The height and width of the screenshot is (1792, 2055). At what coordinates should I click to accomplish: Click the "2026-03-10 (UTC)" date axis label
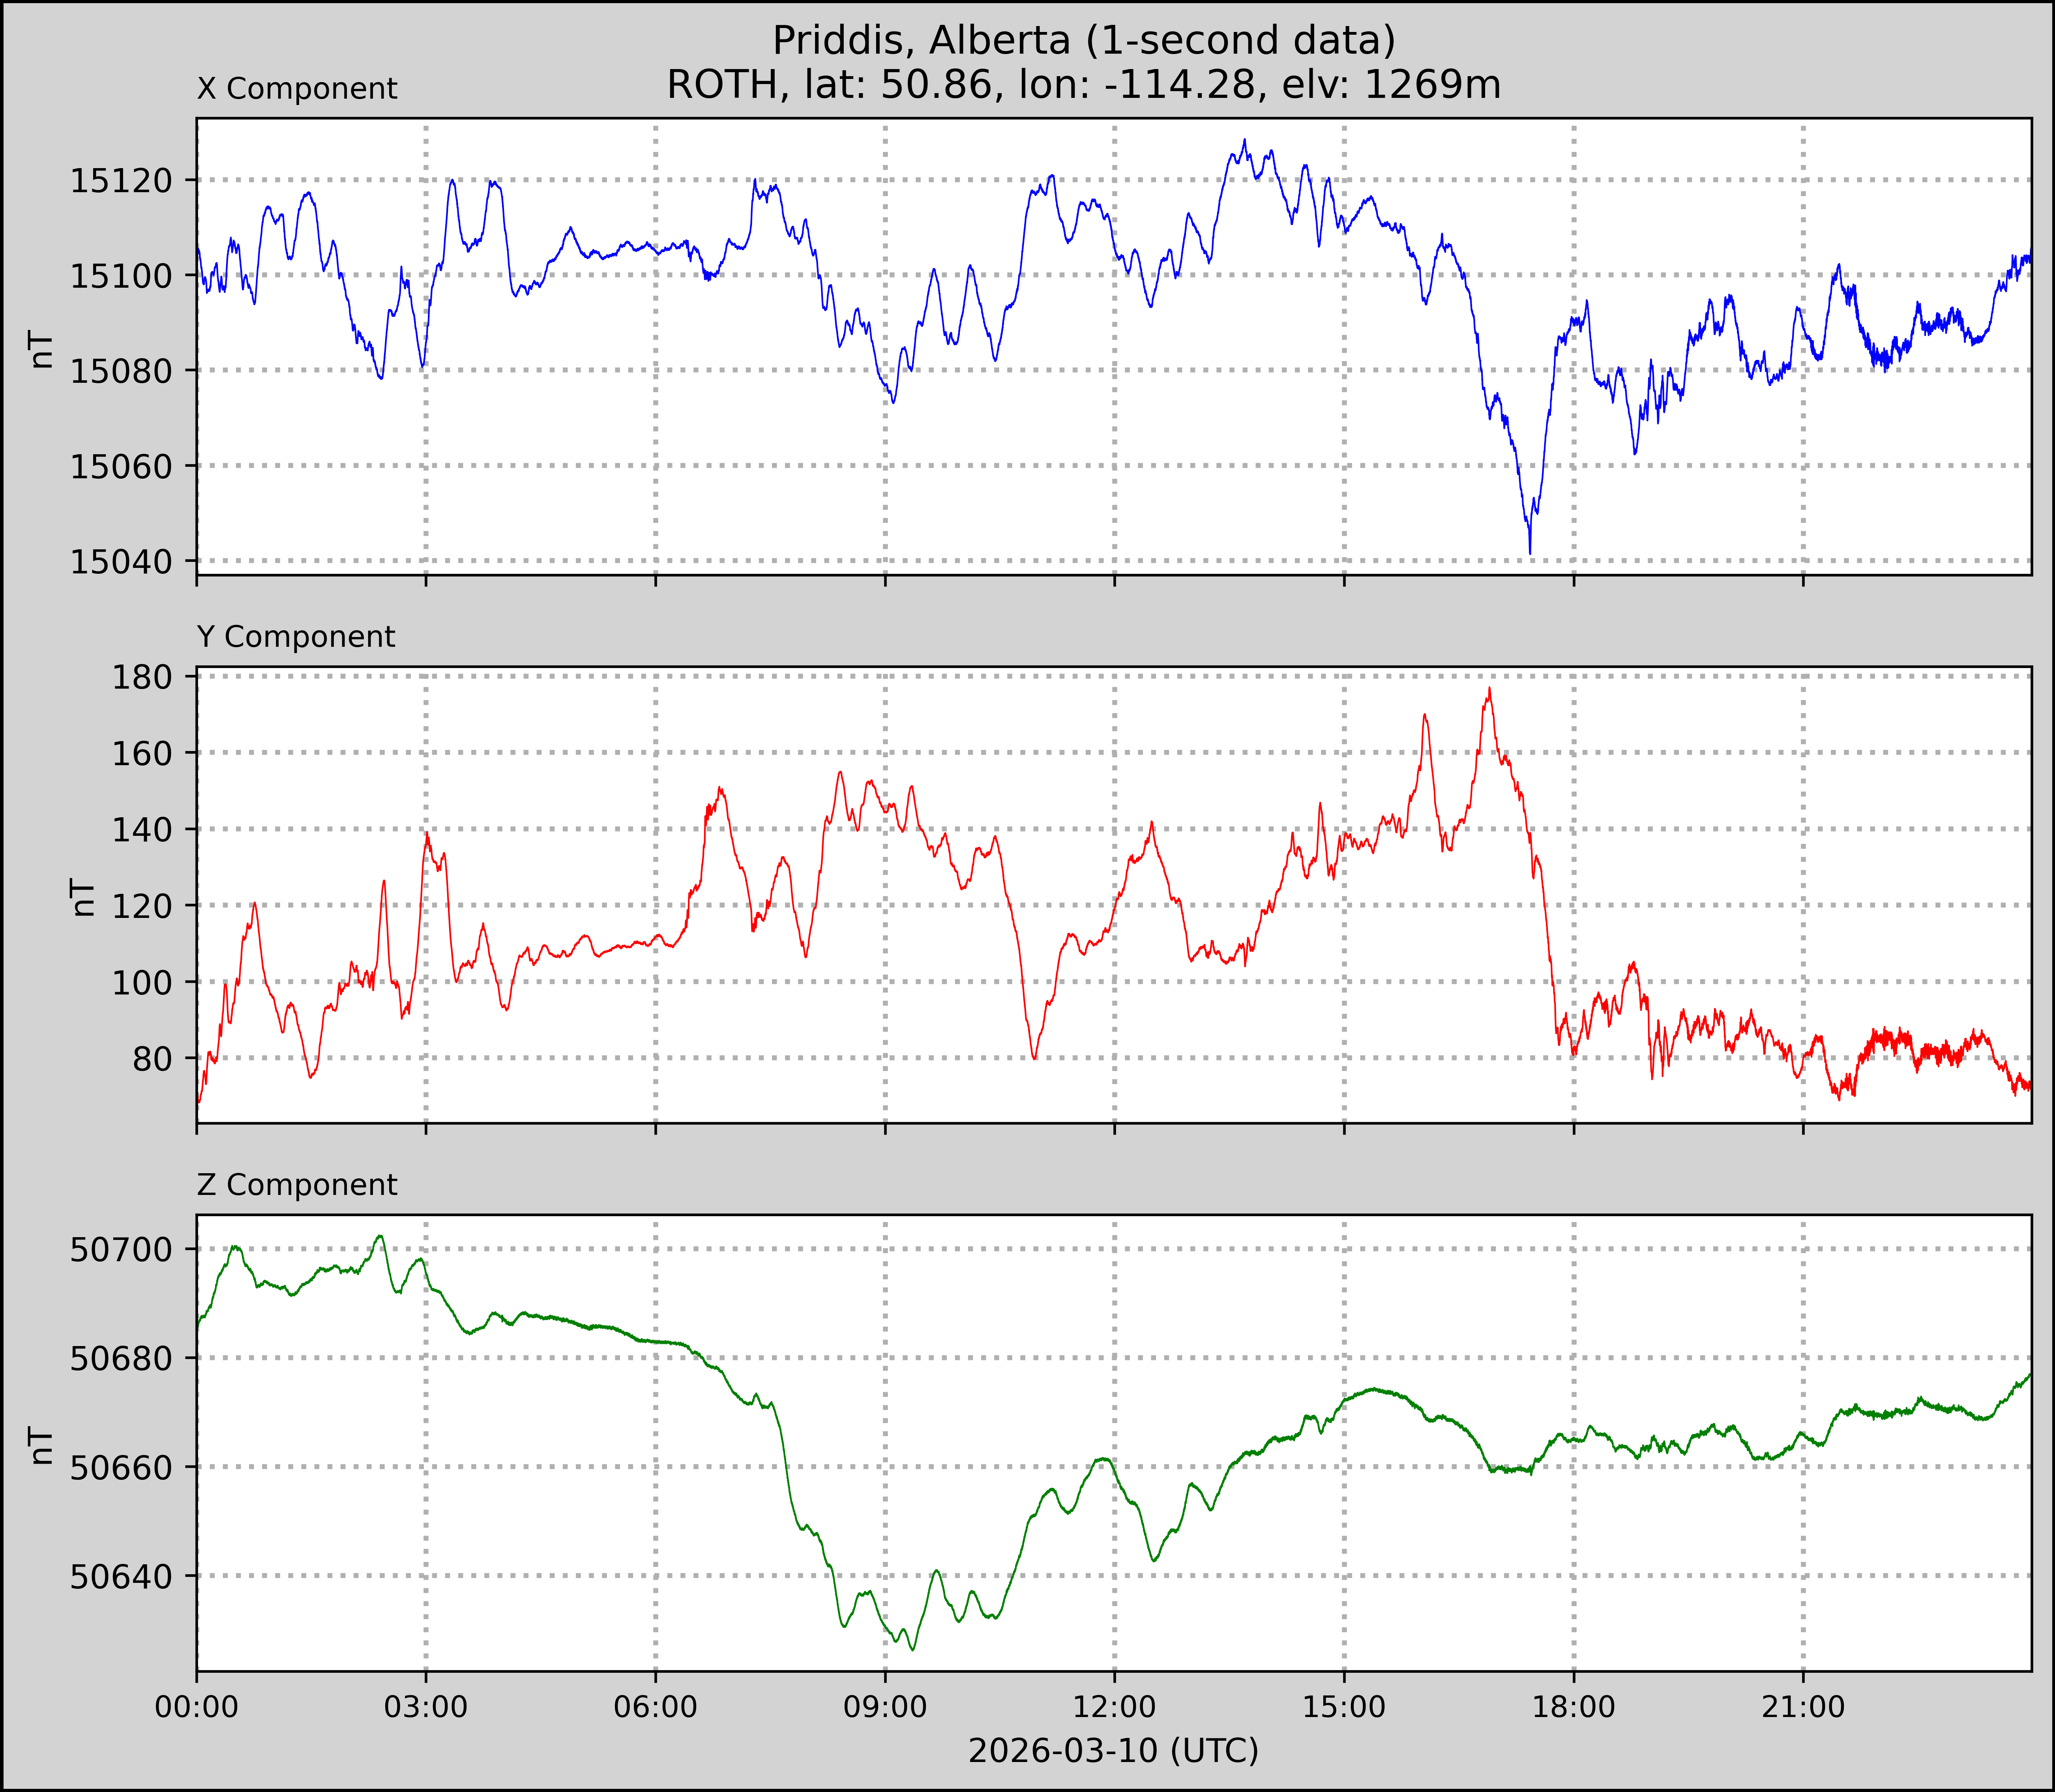tap(1113, 1751)
